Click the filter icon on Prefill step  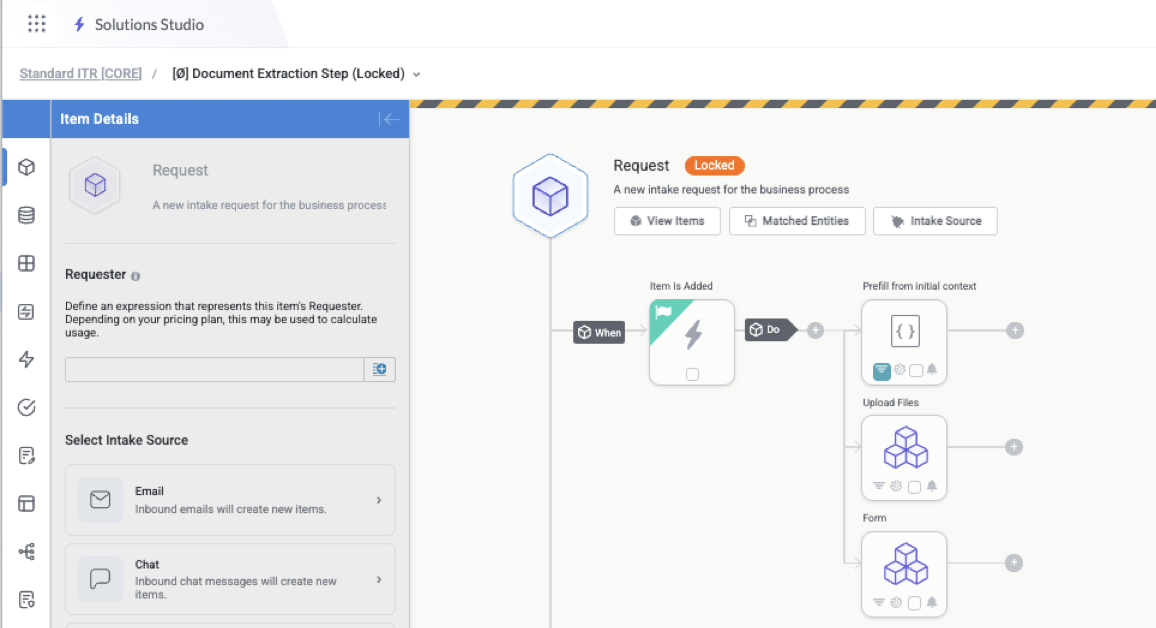[881, 370]
